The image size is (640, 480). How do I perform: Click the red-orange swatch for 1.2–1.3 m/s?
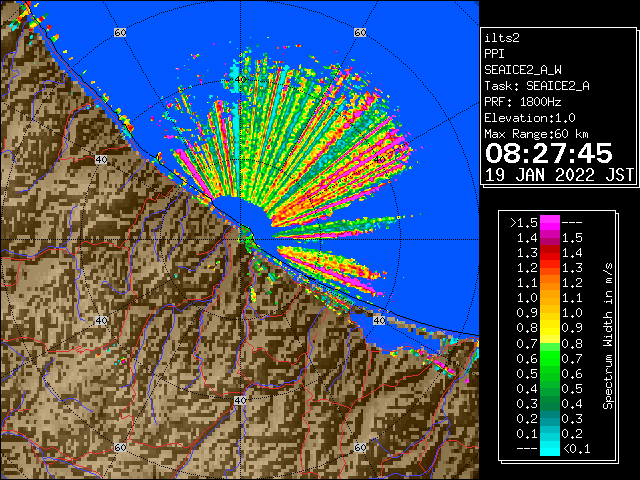550,268
